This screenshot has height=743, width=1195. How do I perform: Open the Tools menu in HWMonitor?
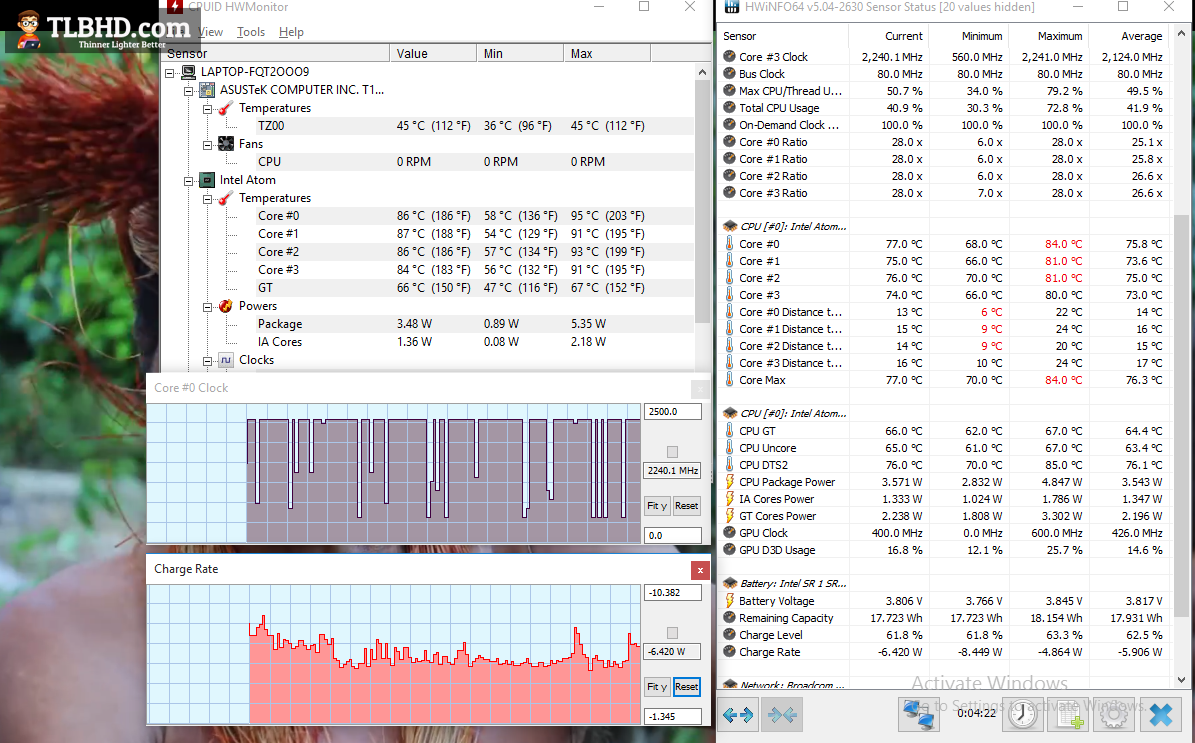coord(251,32)
